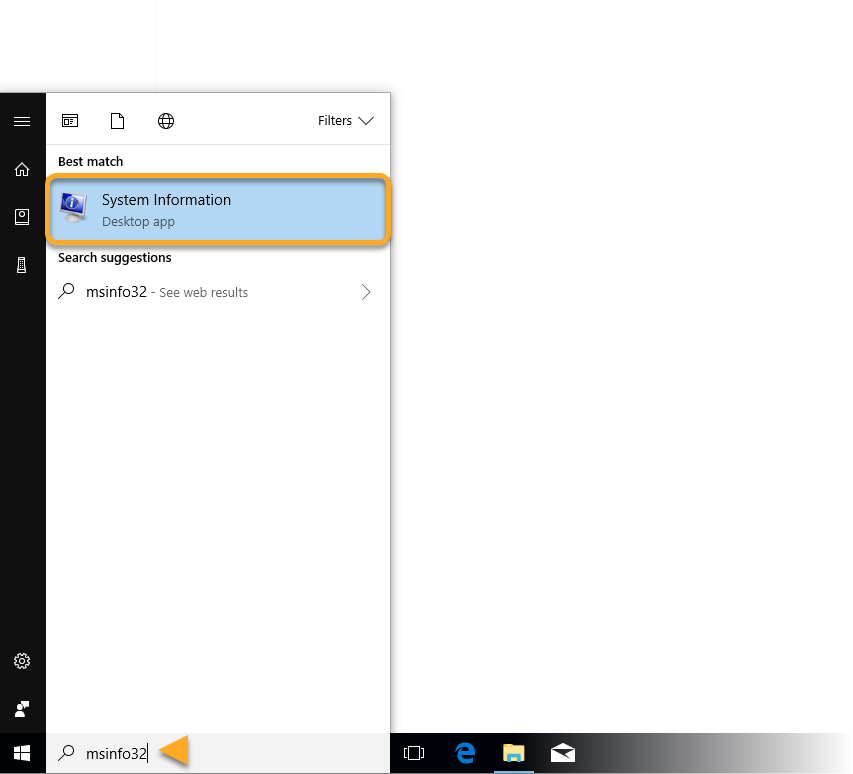853x774 pixels.
Task: Open the Notebook icon in sidebar
Action: click(x=22, y=217)
